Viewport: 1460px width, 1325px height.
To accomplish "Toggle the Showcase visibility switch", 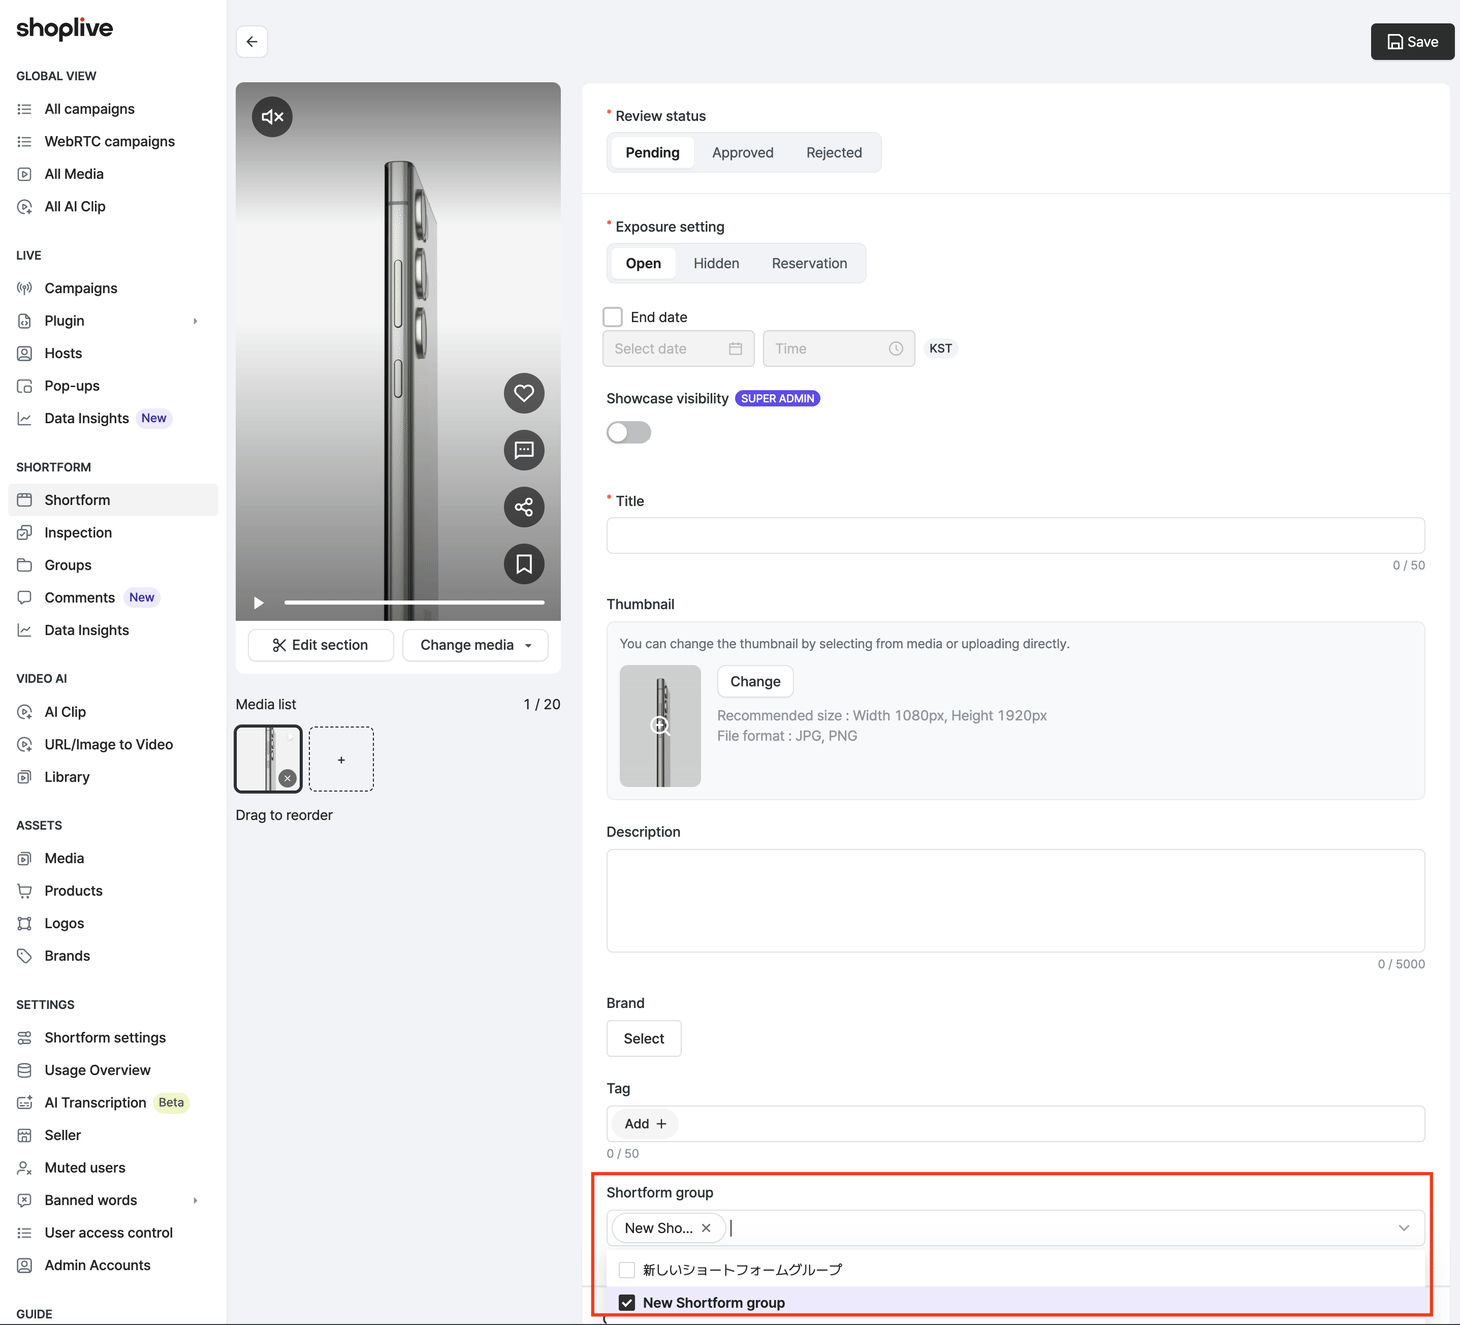I will click(x=629, y=432).
